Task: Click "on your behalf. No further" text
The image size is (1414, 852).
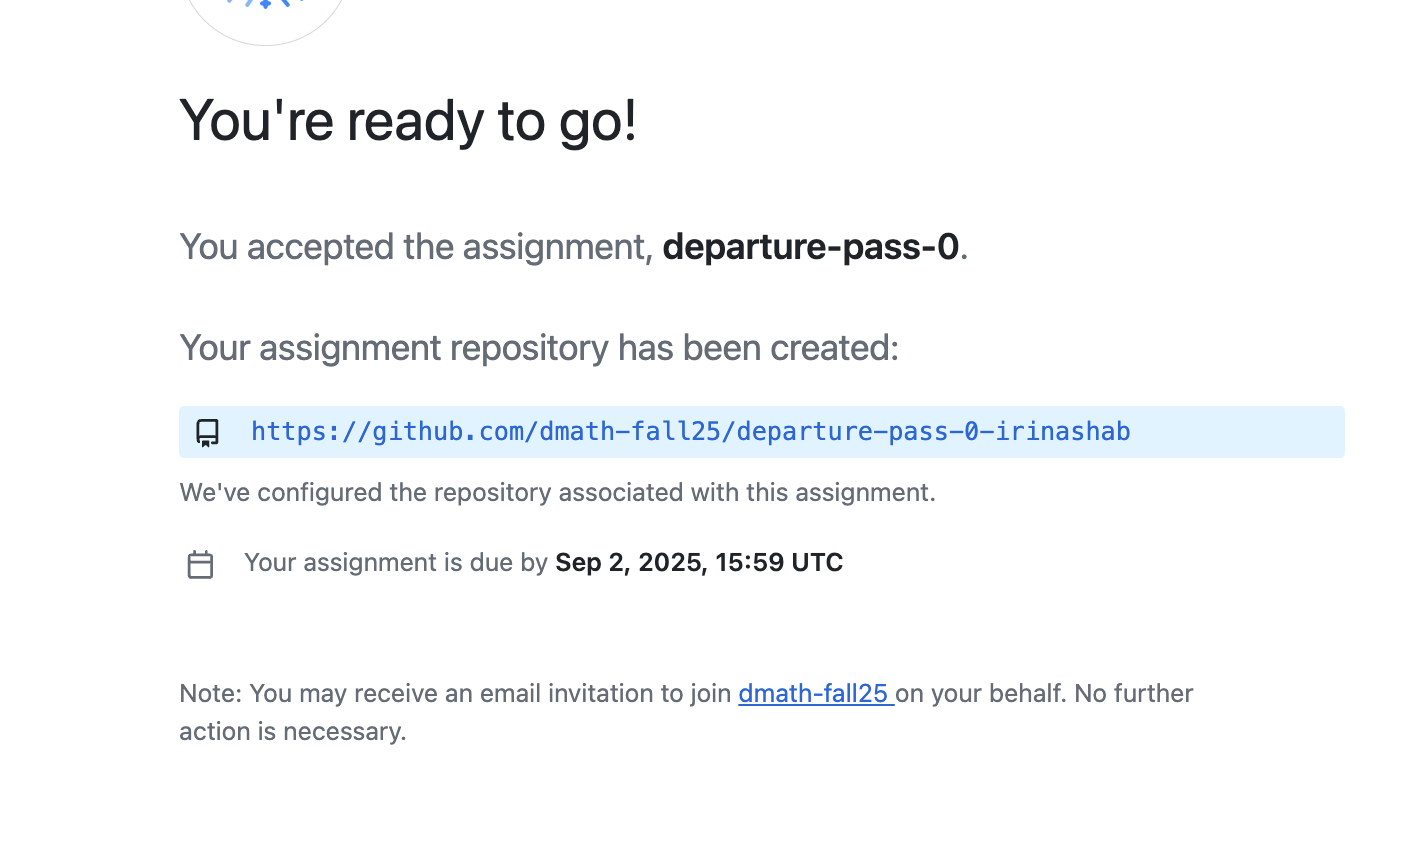Action: tap(1045, 693)
